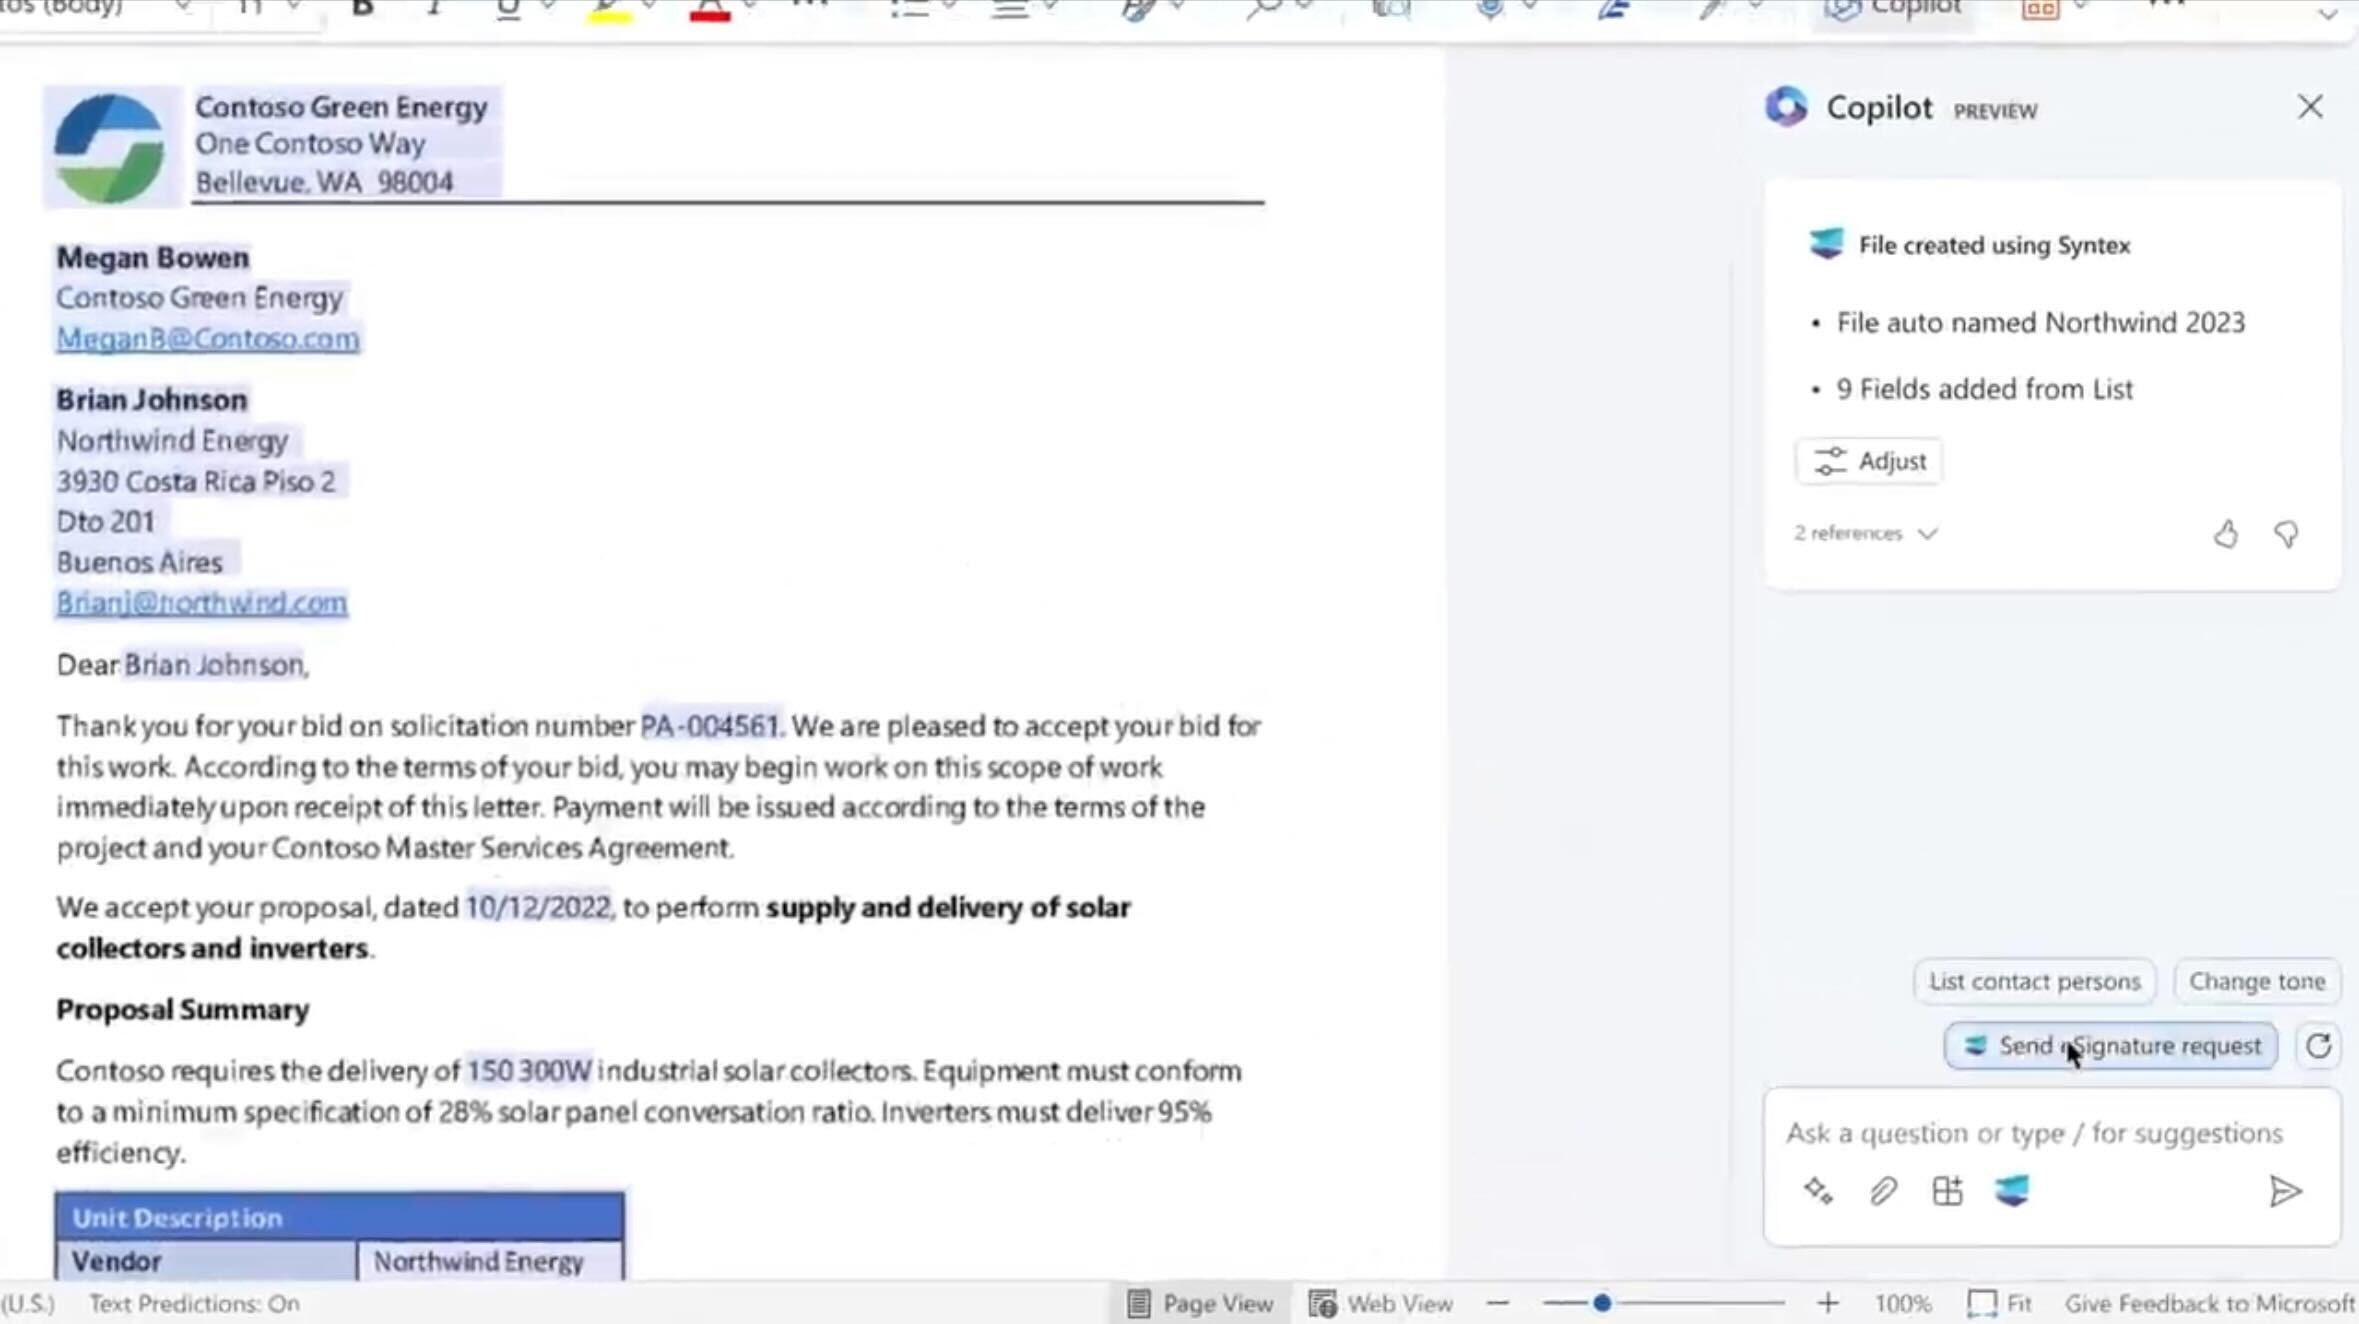
Task: Click the Unit Description table header
Action: (x=340, y=1217)
